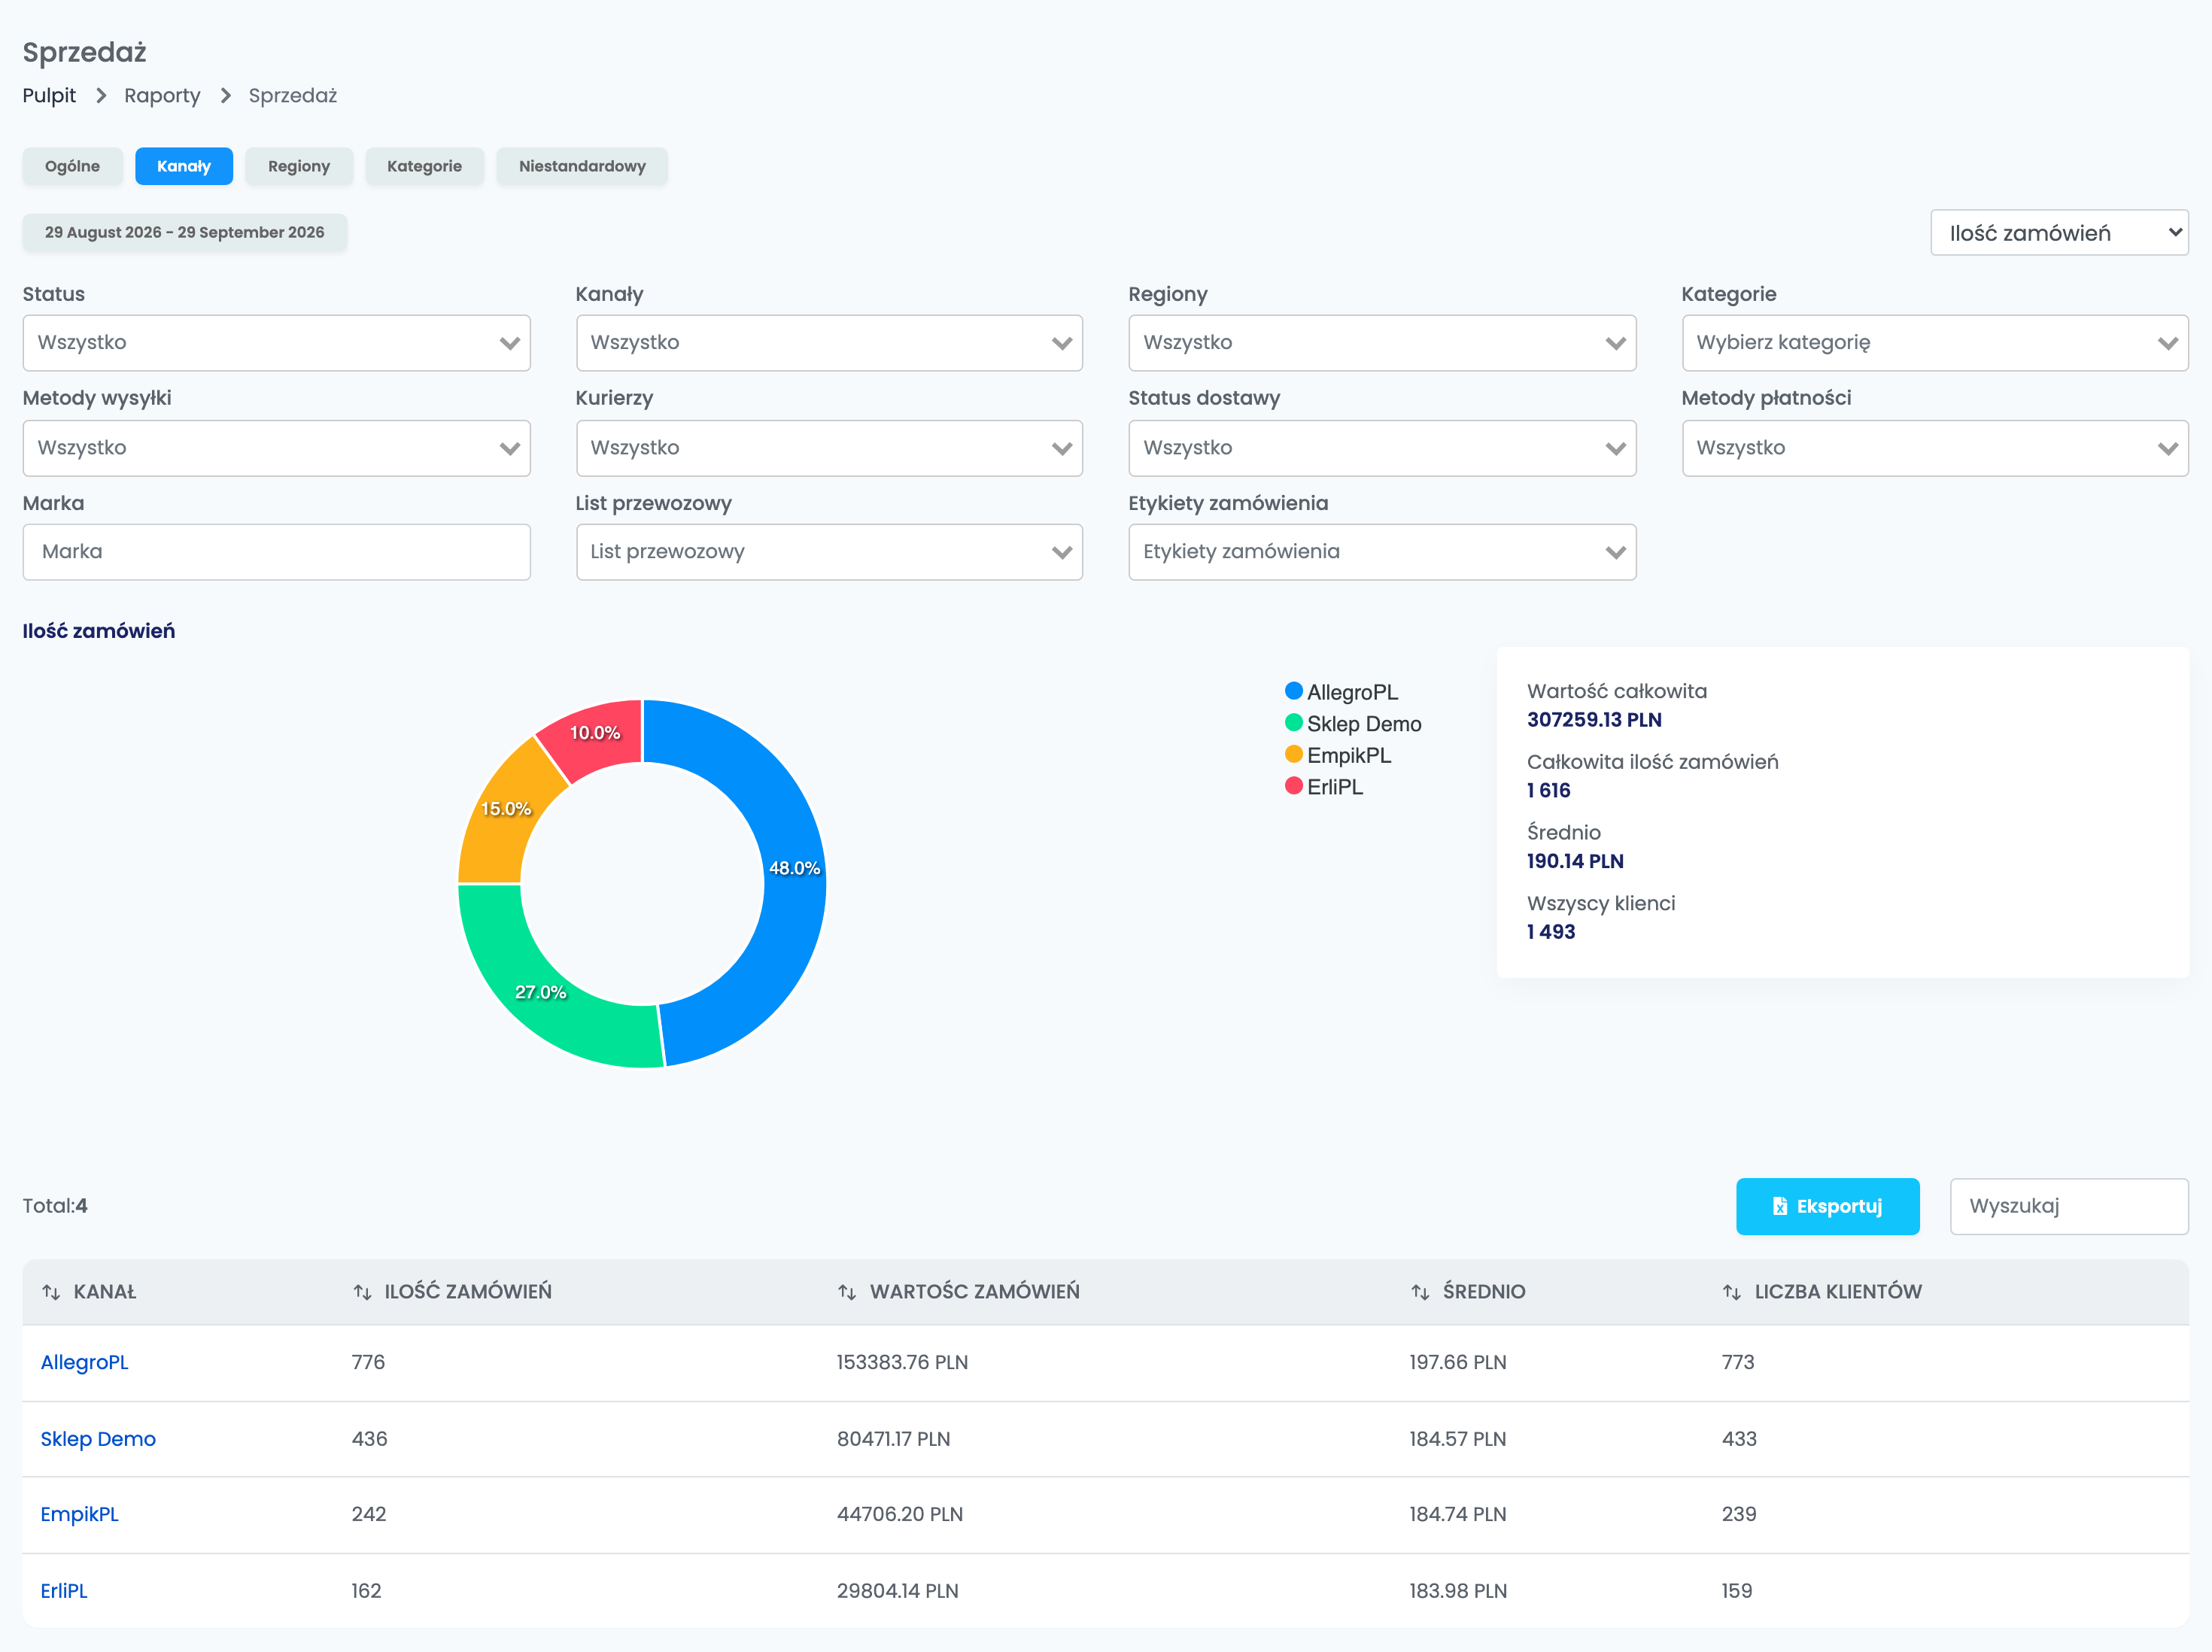
Task: Open the Sklep Demo channel link
Action: (98, 1439)
